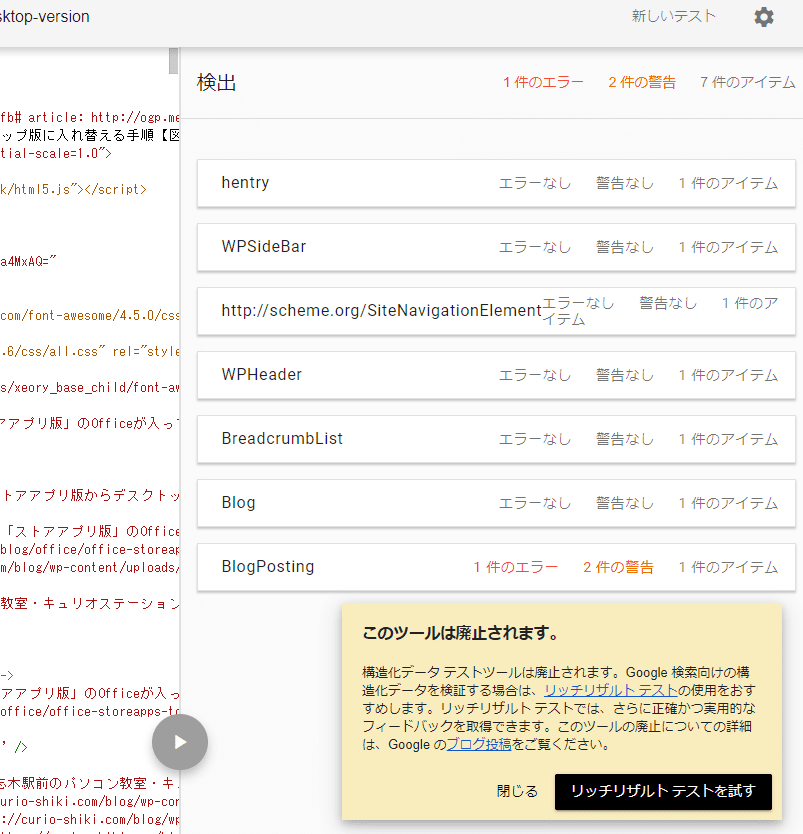Click the html5.js script code line

(73, 189)
